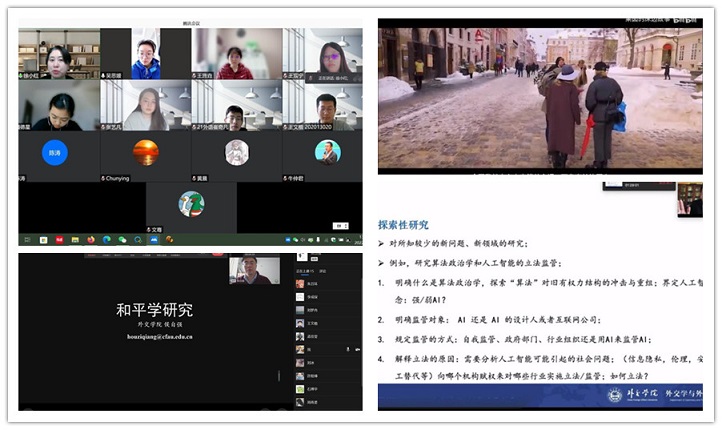The height and width of the screenshot is (430, 722).
Task: Select the first participant in member list
Action: (x=300, y=283)
